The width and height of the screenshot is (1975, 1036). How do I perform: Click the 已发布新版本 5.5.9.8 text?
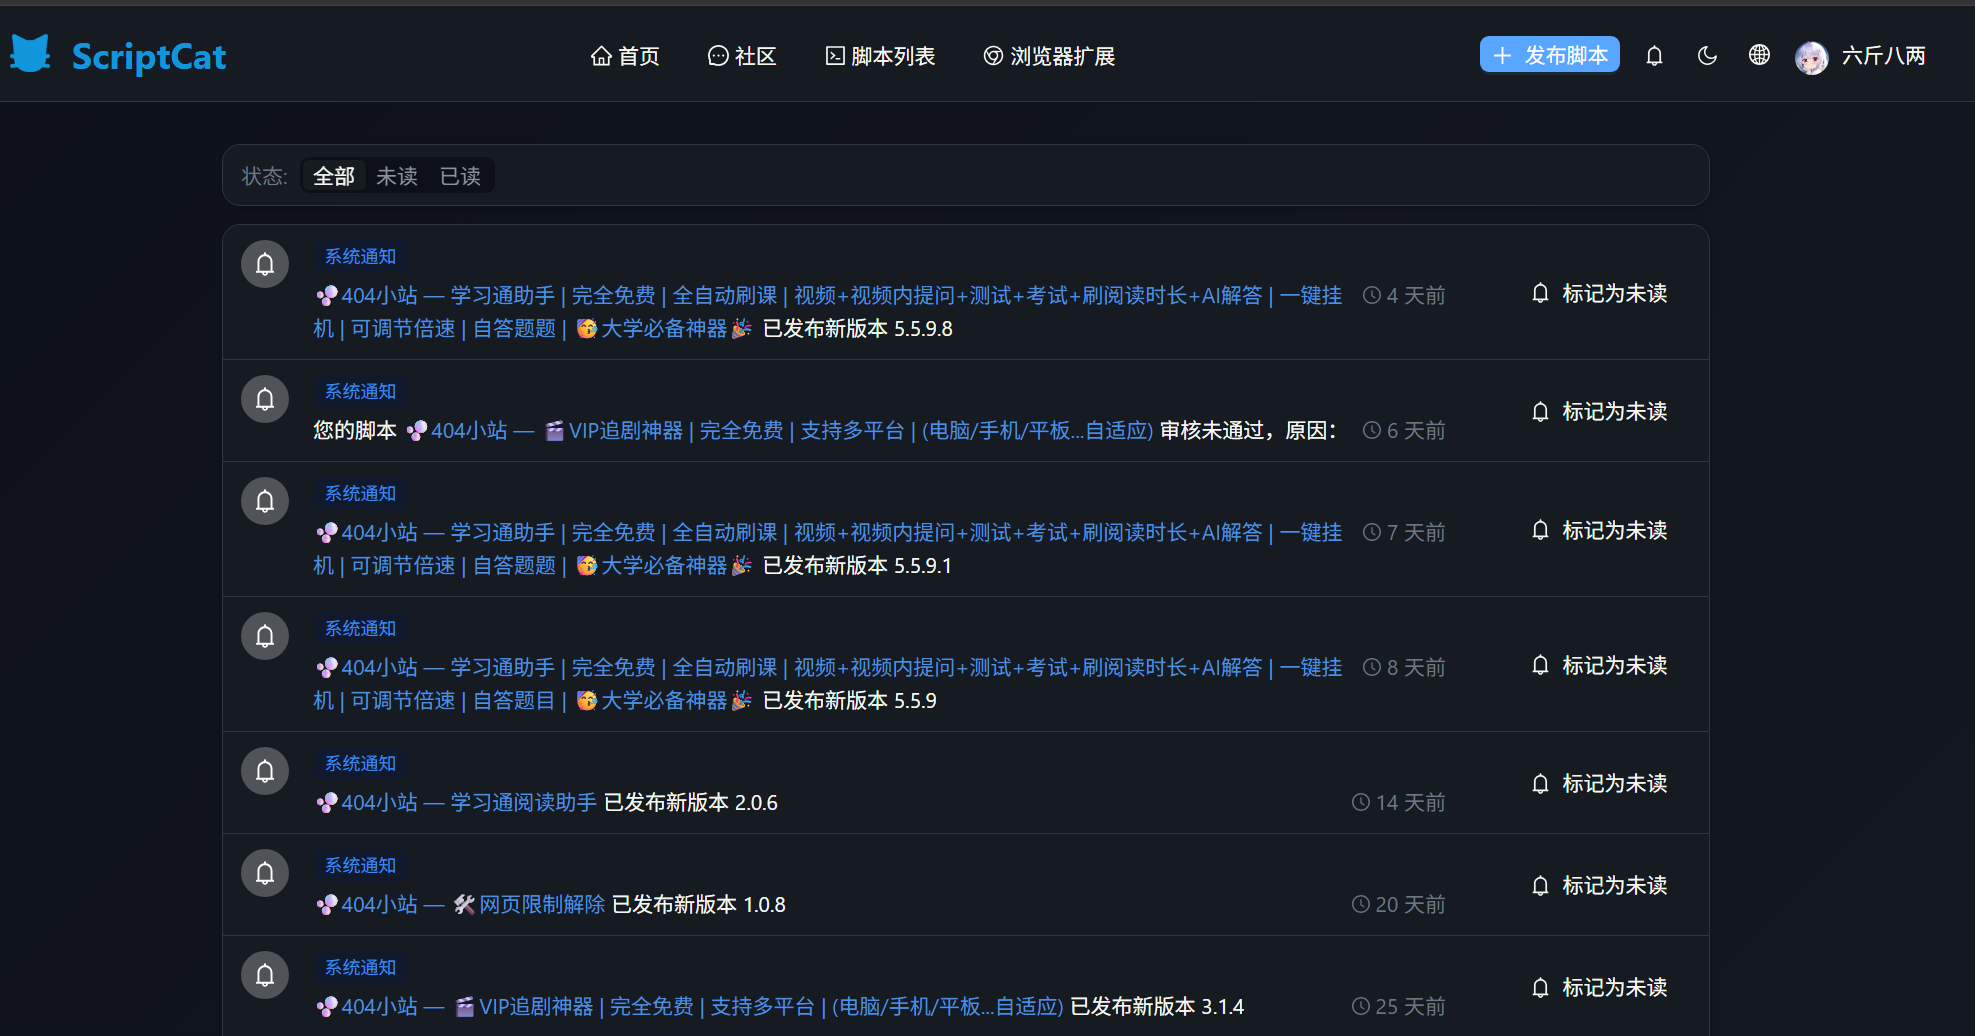click(858, 328)
